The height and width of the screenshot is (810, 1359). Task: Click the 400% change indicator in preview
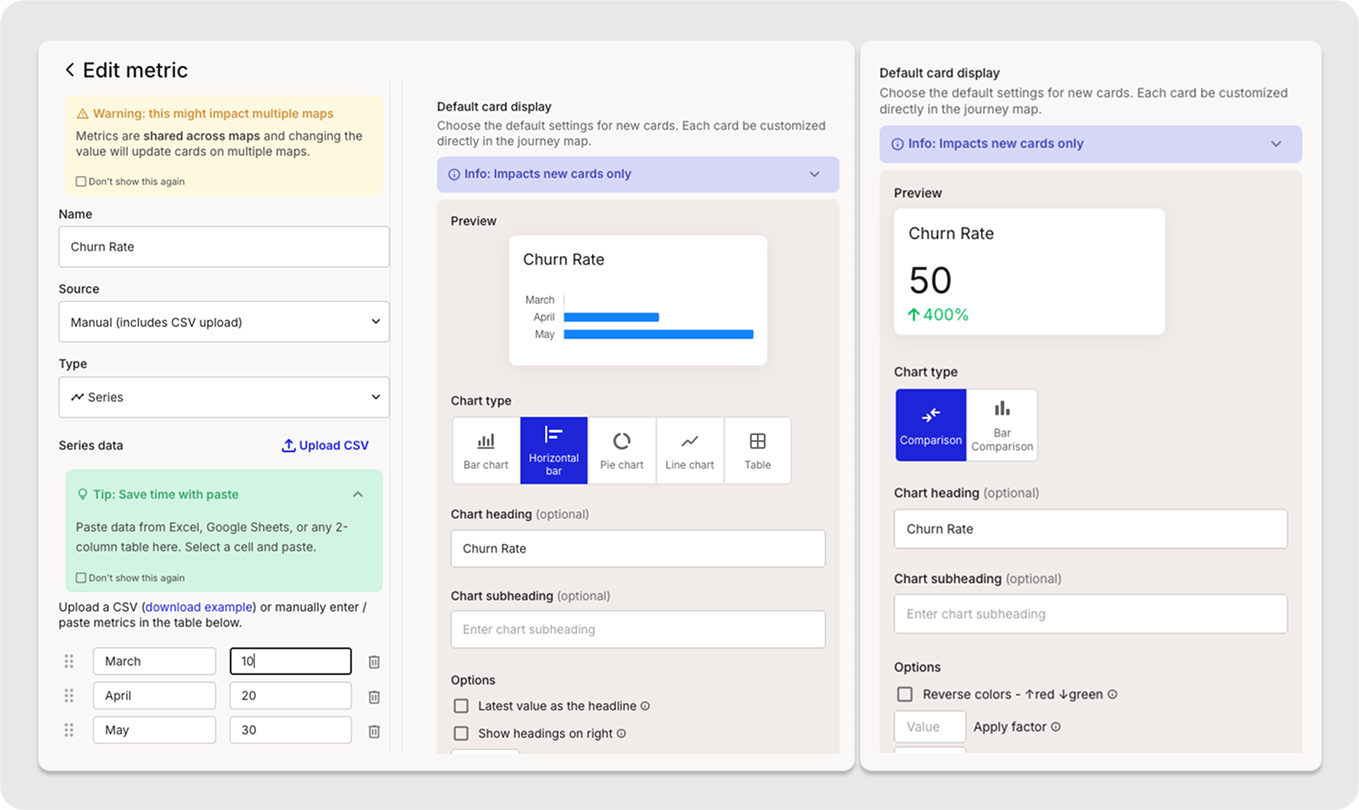tap(938, 315)
